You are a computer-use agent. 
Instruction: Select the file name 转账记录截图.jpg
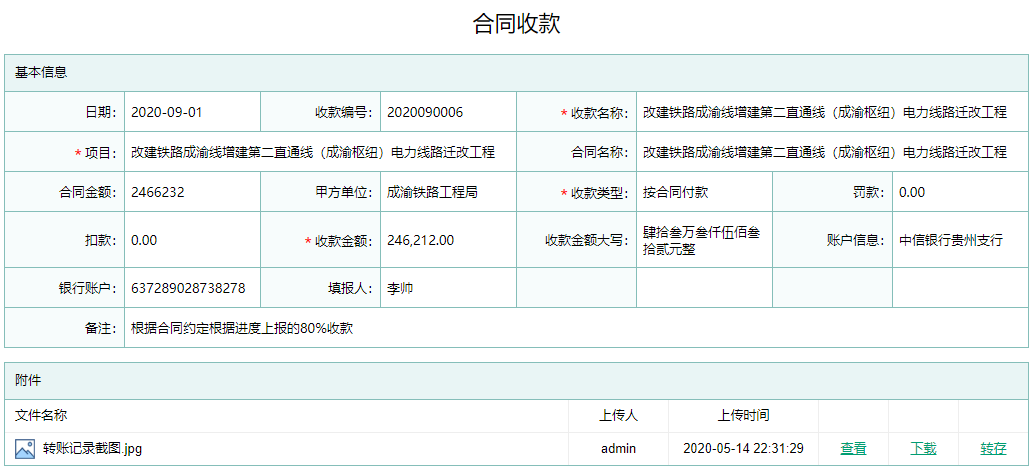pyautogui.click(x=93, y=449)
